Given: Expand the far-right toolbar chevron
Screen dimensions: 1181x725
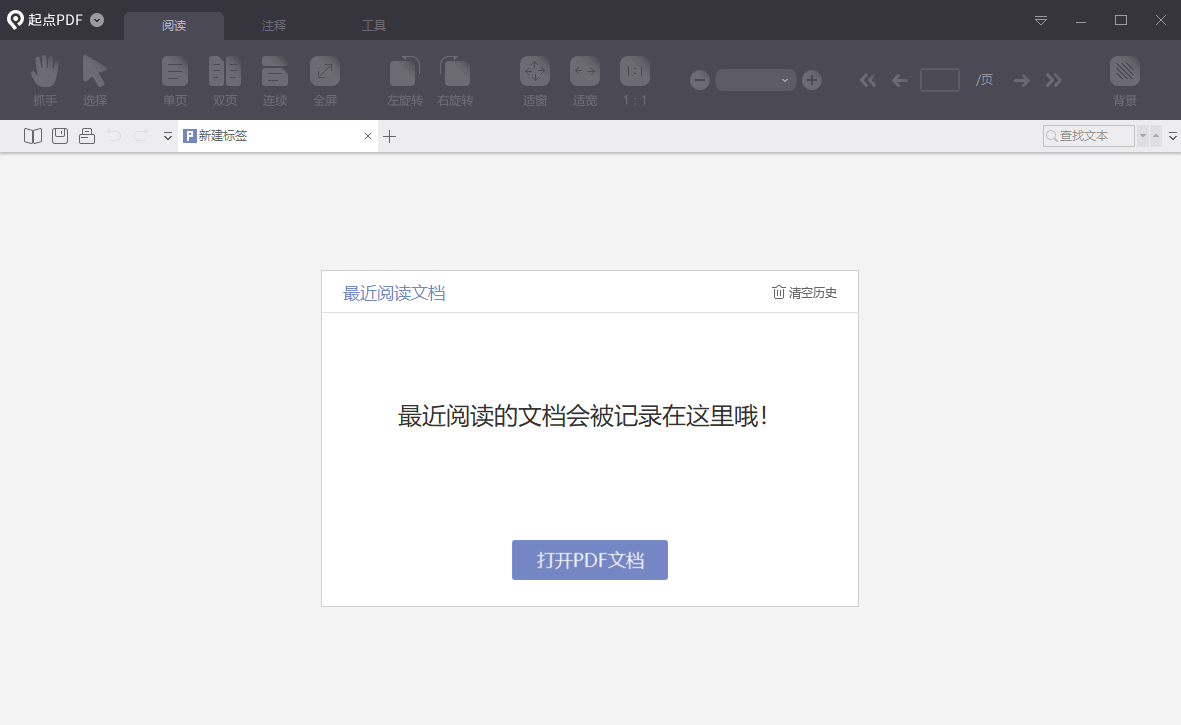Looking at the screenshot, I should tap(1173, 136).
